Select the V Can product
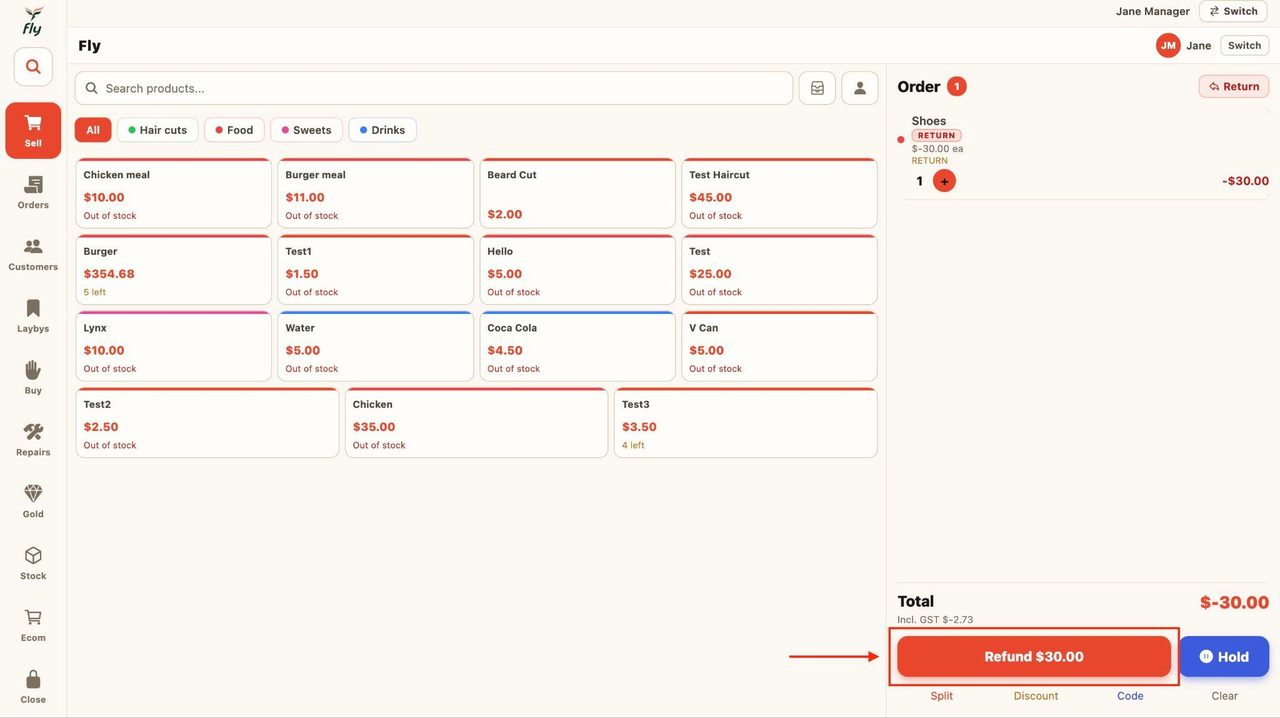This screenshot has height=718, width=1280. (x=780, y=346)
